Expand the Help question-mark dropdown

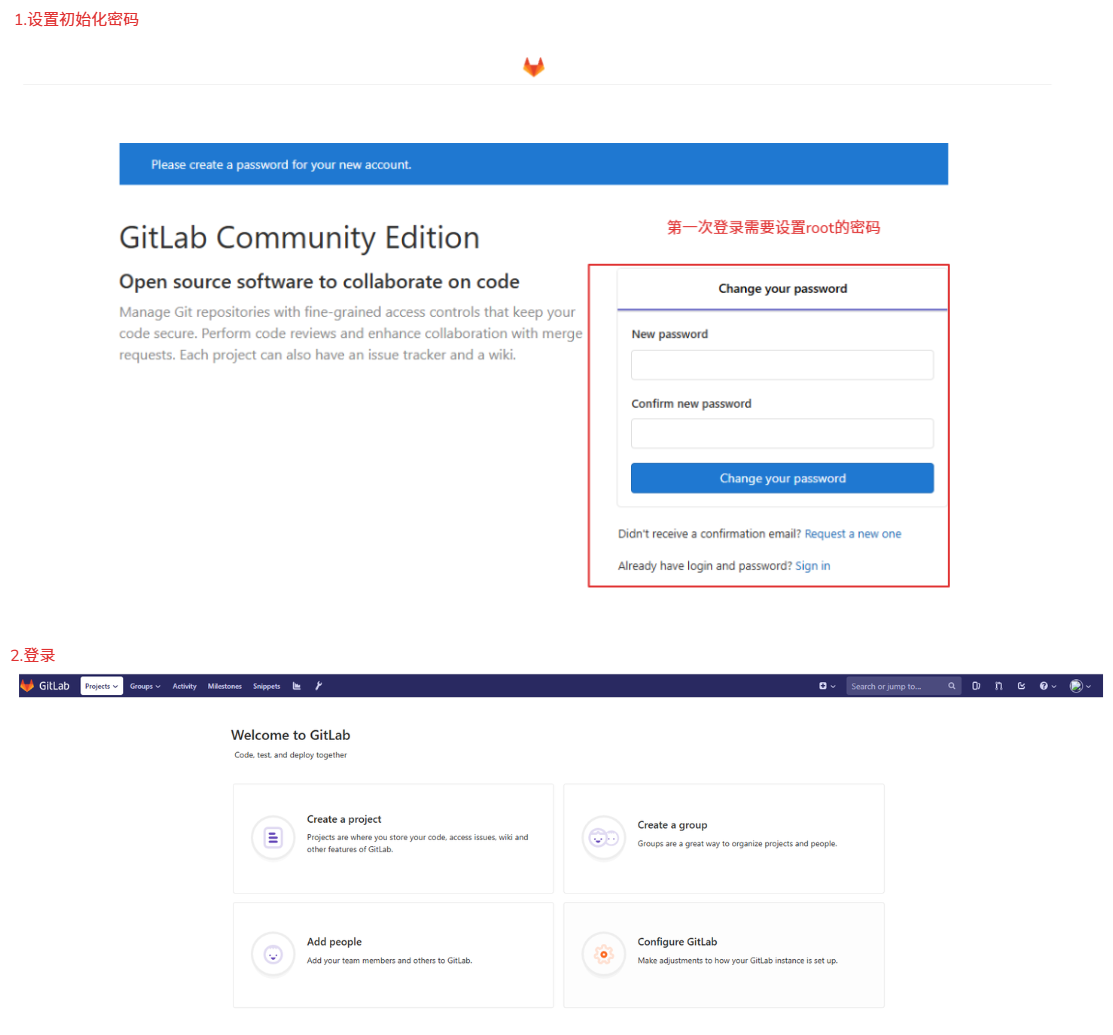(x=1048, y=686)
